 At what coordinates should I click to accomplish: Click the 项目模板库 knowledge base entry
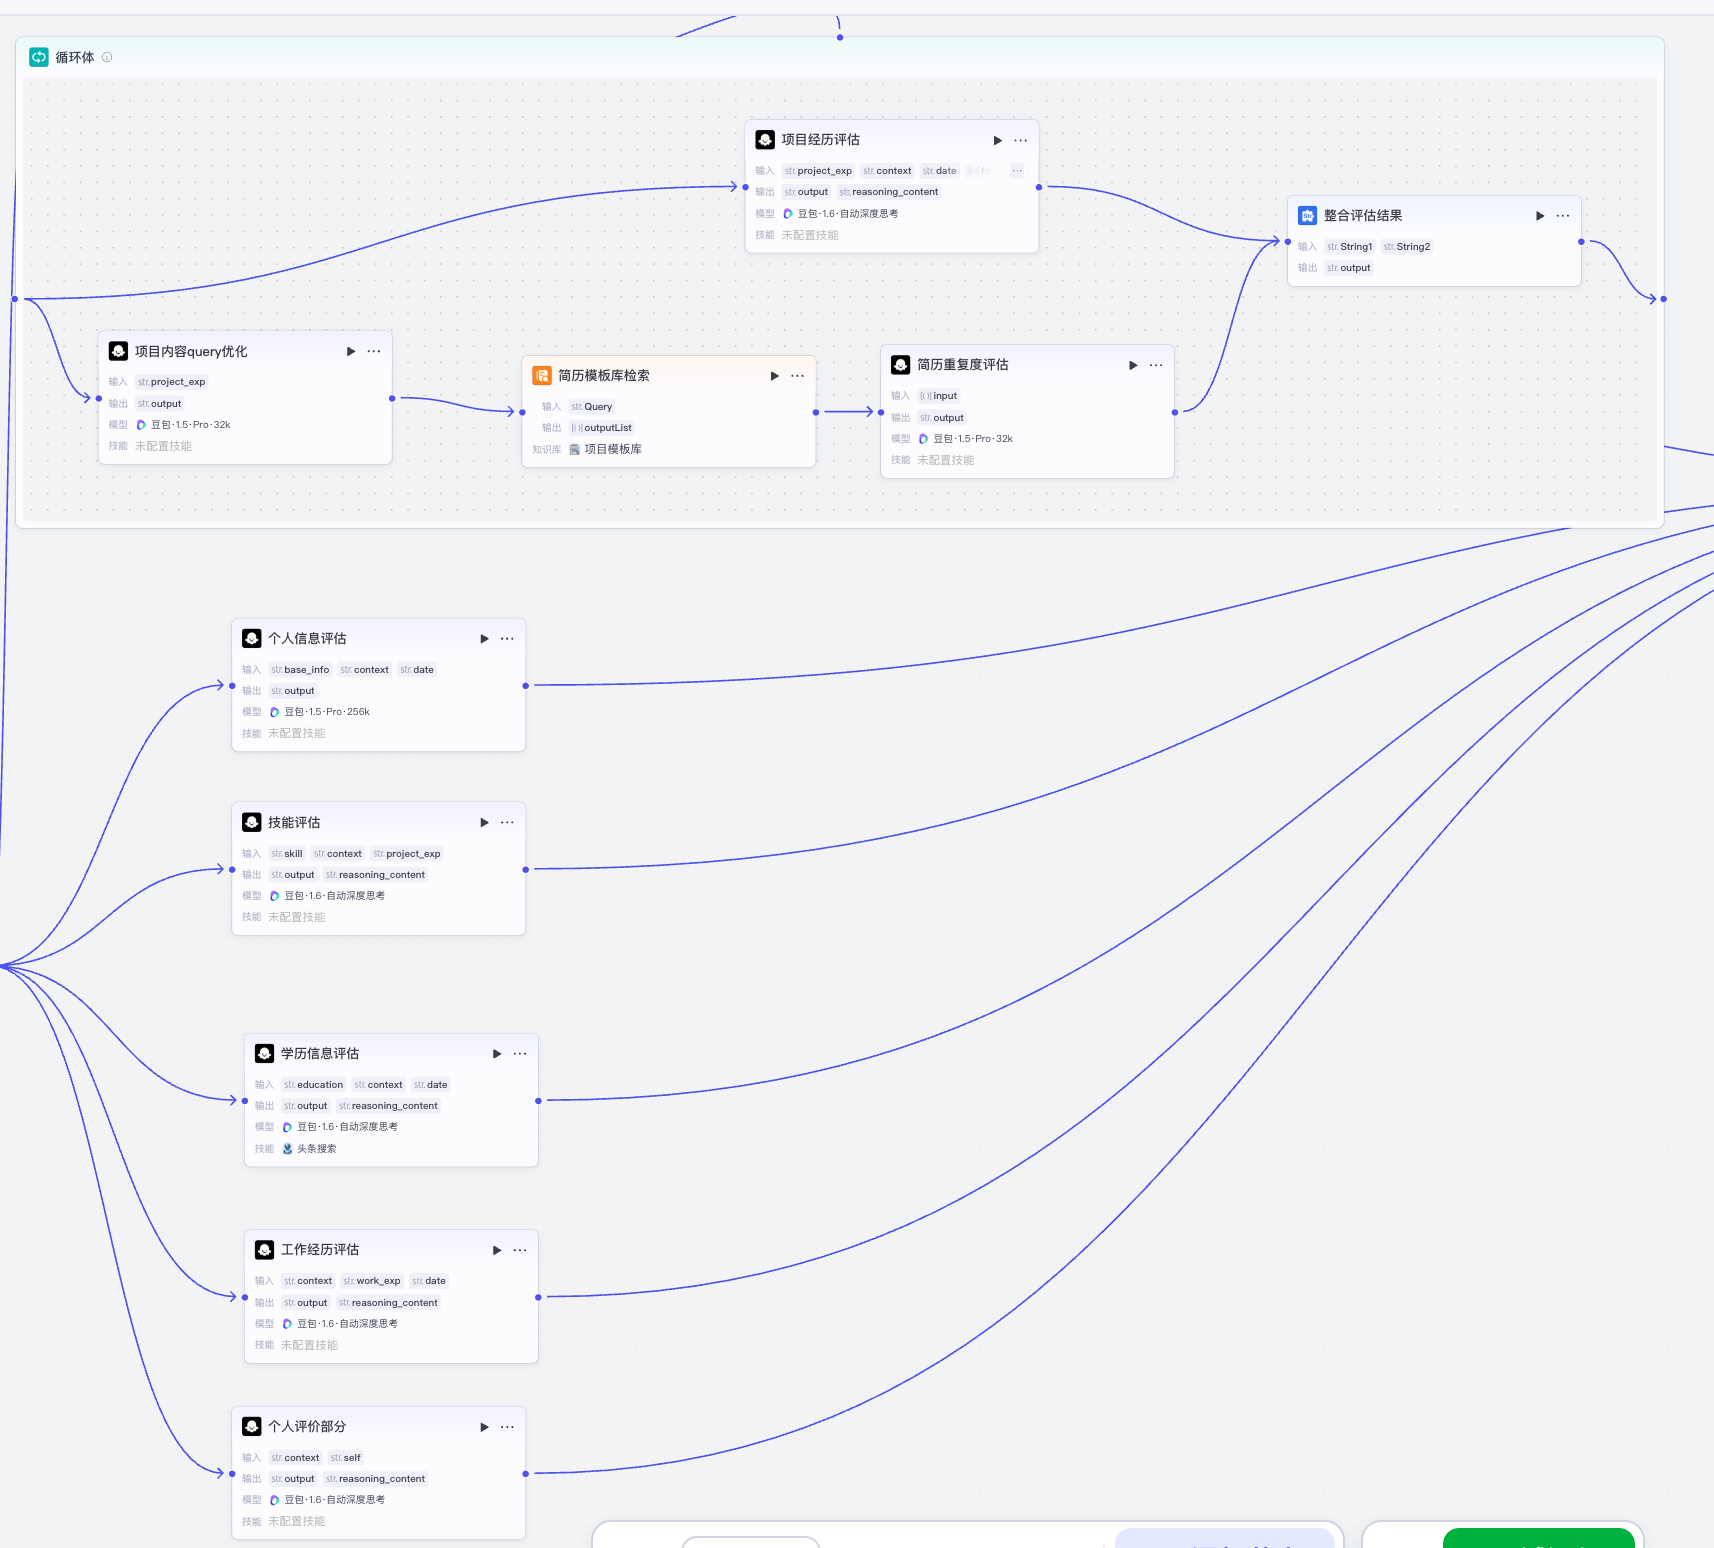(x=612, y=450)
